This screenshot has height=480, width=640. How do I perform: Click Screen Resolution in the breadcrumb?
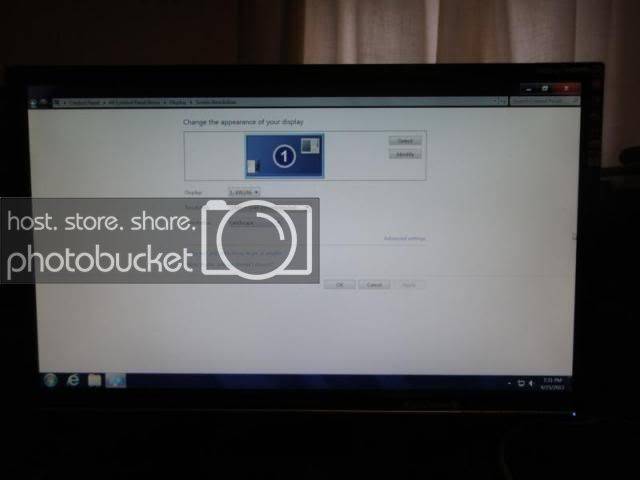(x=216, y=102)
